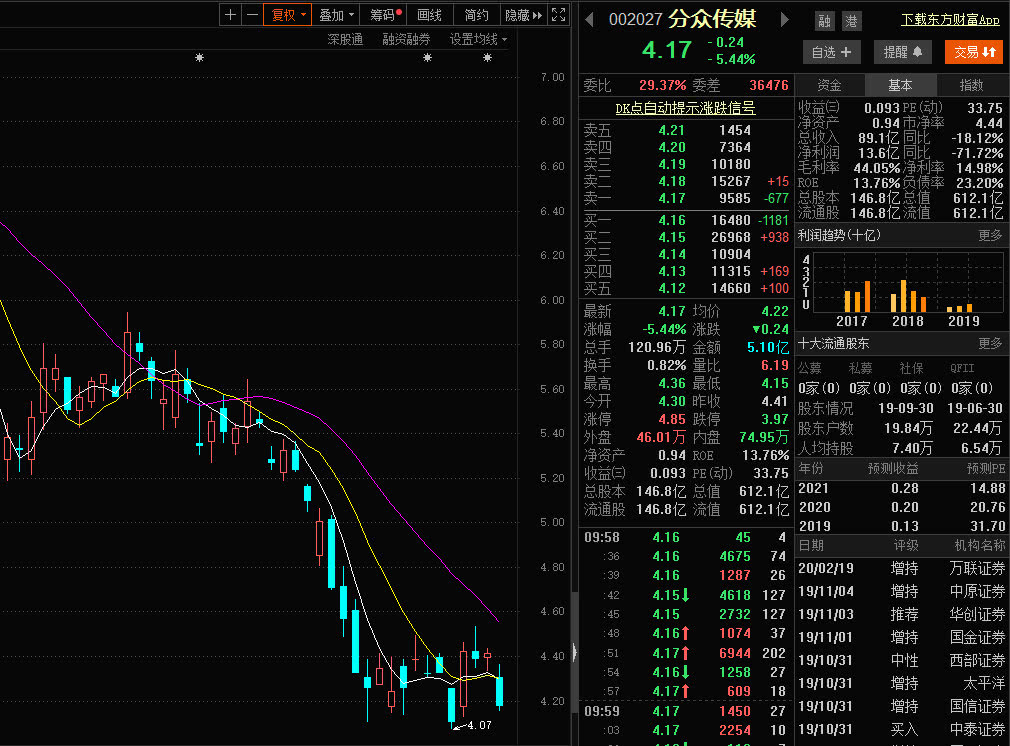Viewport: 1010px width, 746px height.
Task: Zoom out chart with minus button
Action: (x=252, y=14)
